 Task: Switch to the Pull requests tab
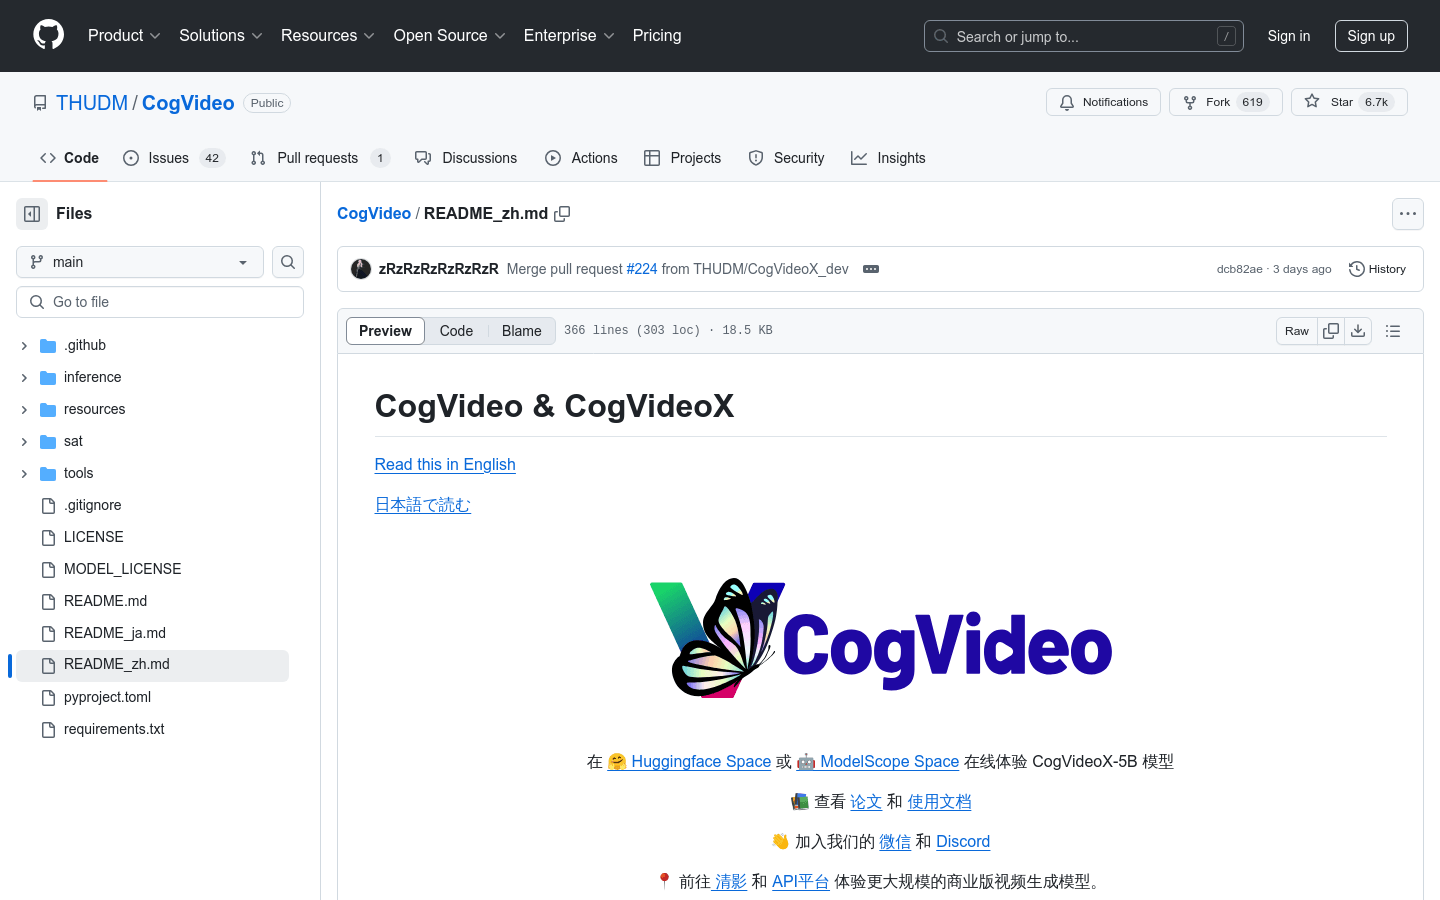[x=320, y=158]
